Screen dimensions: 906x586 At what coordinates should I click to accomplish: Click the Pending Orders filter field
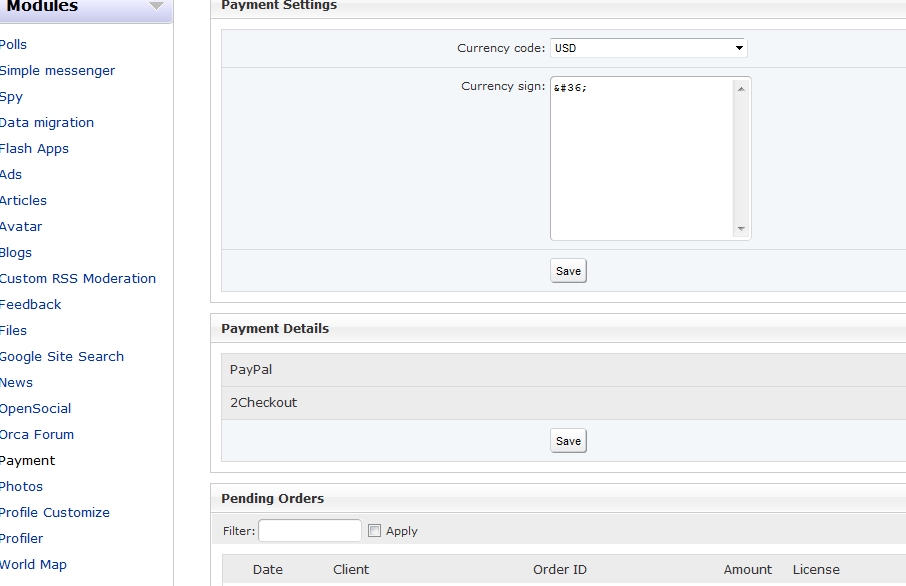310,531
